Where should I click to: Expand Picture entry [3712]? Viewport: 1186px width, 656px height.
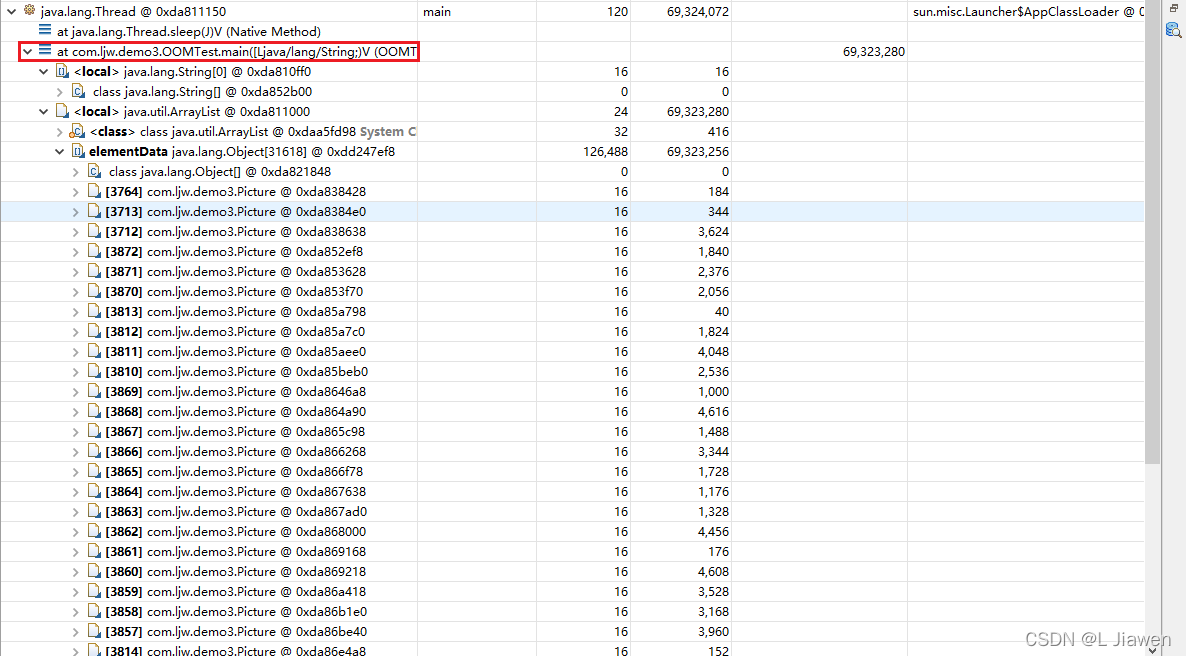point(76,232)
